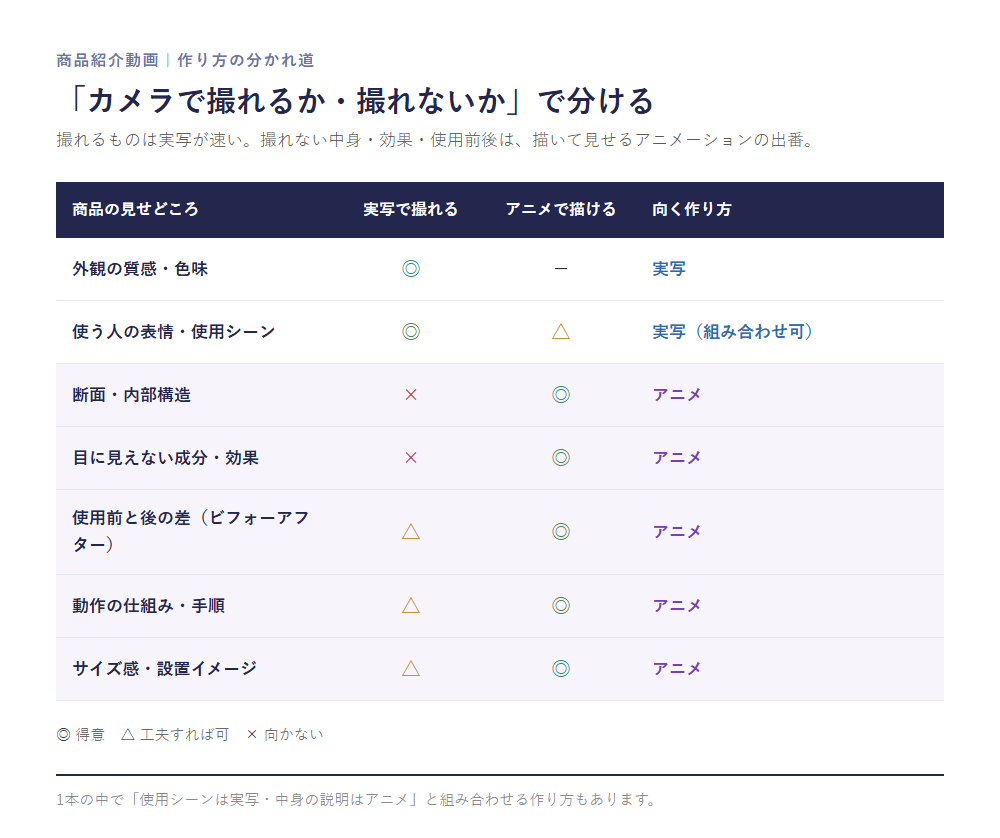Click the 商品紹介動画 breadcrumb text
Viewport: 1000px width, 838px height.
[107, 61]
